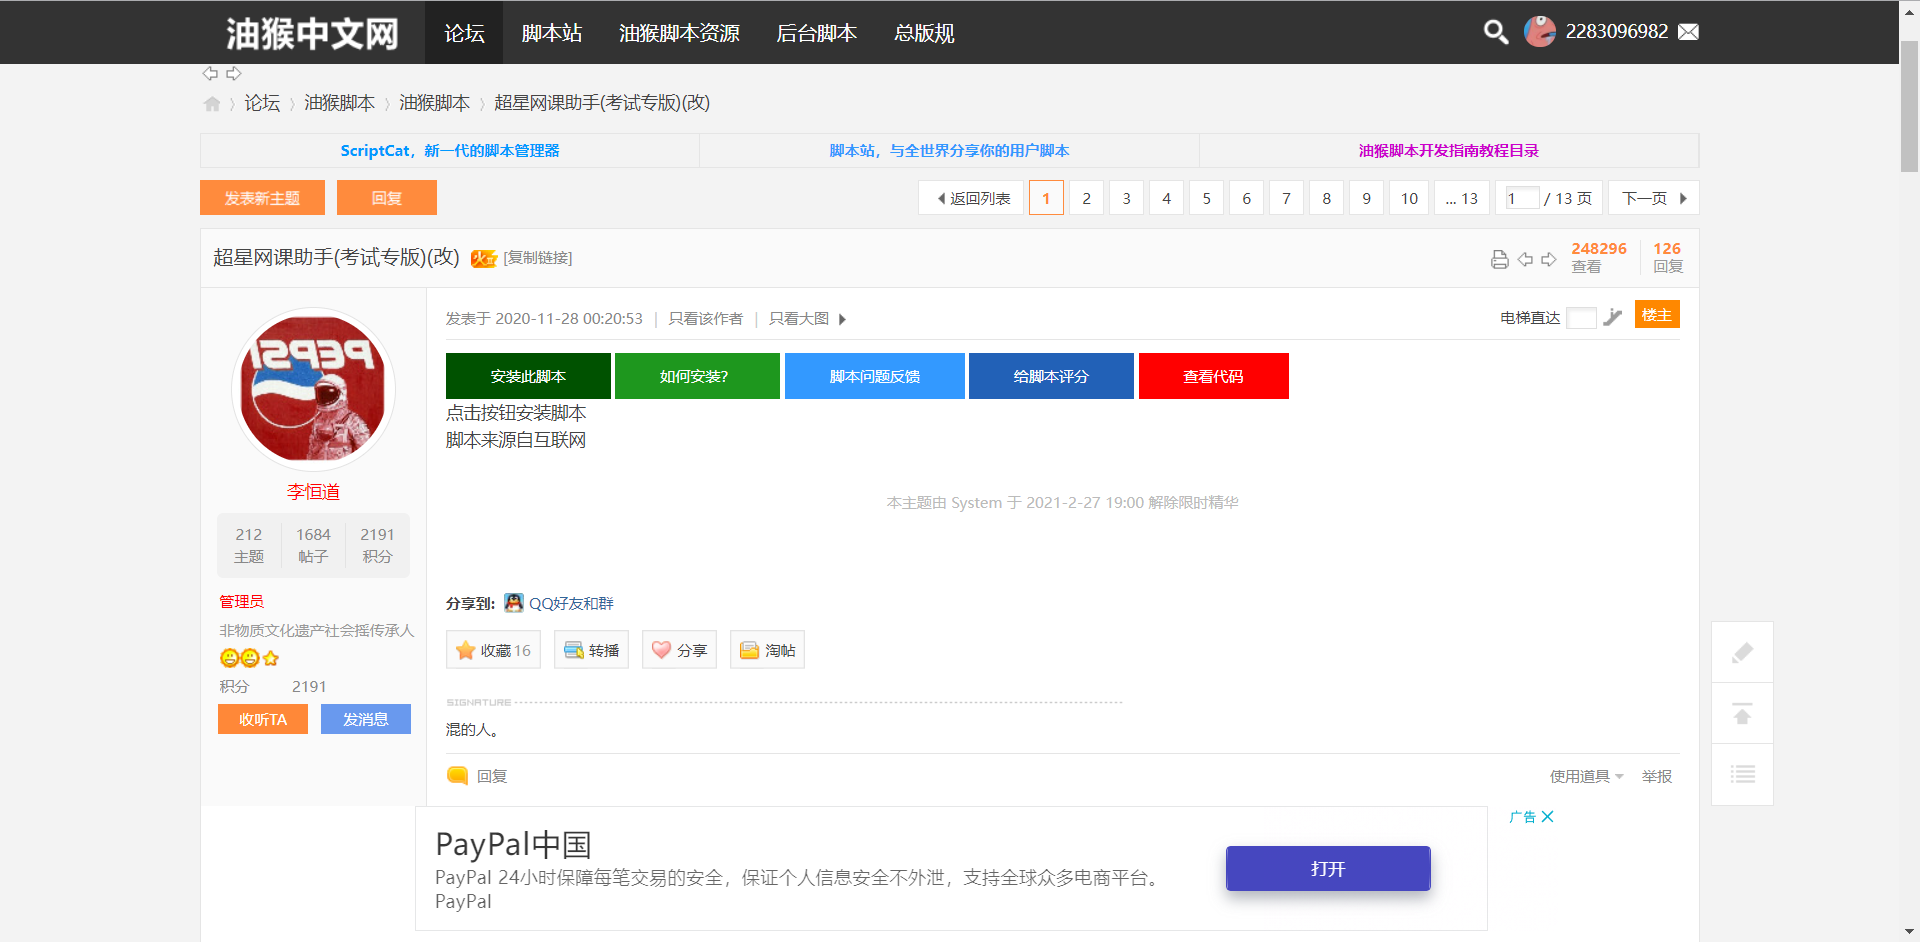The width and height of the screenshot is (1920, 942).
Task: Click 脚本问题反馈 feedback button
Action: (x=875, y=376)
